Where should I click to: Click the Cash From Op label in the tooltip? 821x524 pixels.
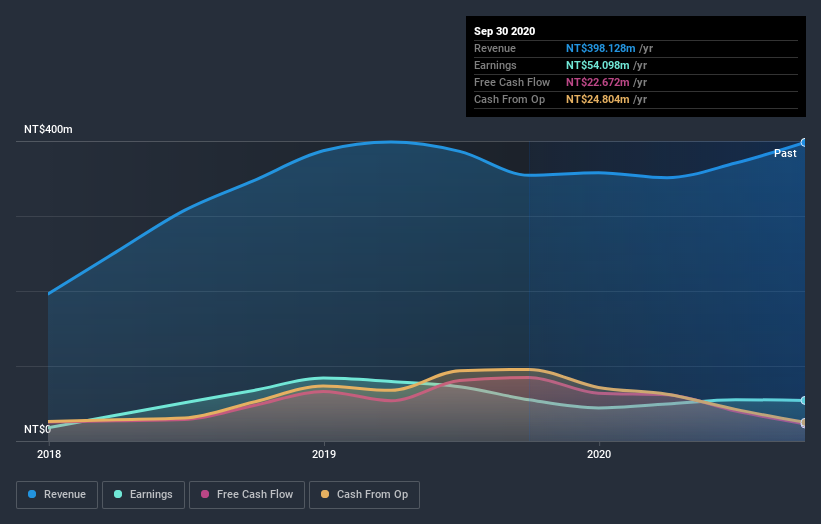(509, 99)
